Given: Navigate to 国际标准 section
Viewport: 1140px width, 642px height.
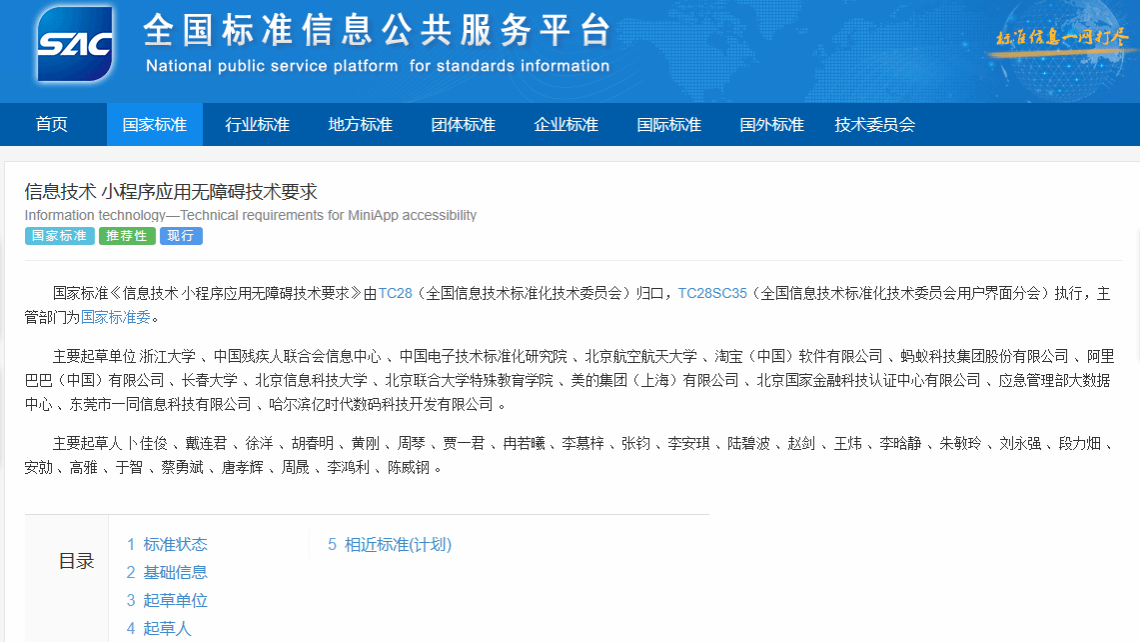Looking at the screenshot, I should [x=669, y=125].
